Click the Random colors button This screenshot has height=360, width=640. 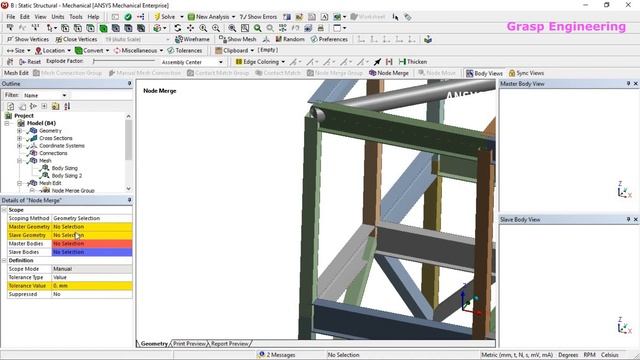coord(290,39)
